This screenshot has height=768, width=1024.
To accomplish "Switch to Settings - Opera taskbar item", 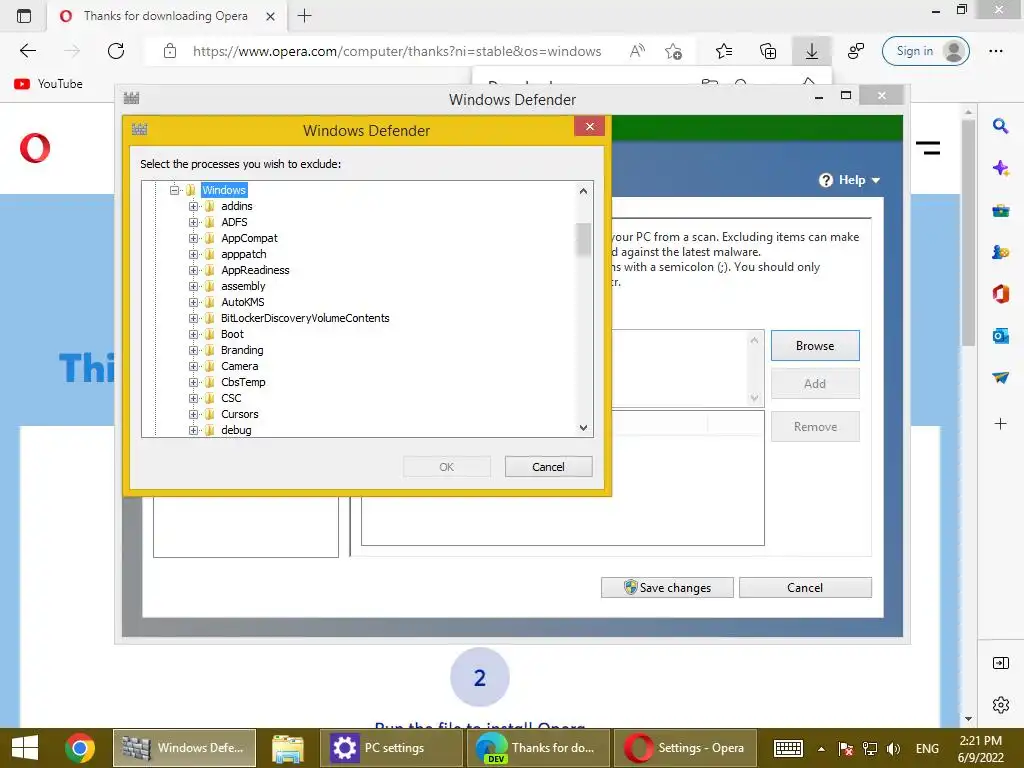I will point(686,748).
